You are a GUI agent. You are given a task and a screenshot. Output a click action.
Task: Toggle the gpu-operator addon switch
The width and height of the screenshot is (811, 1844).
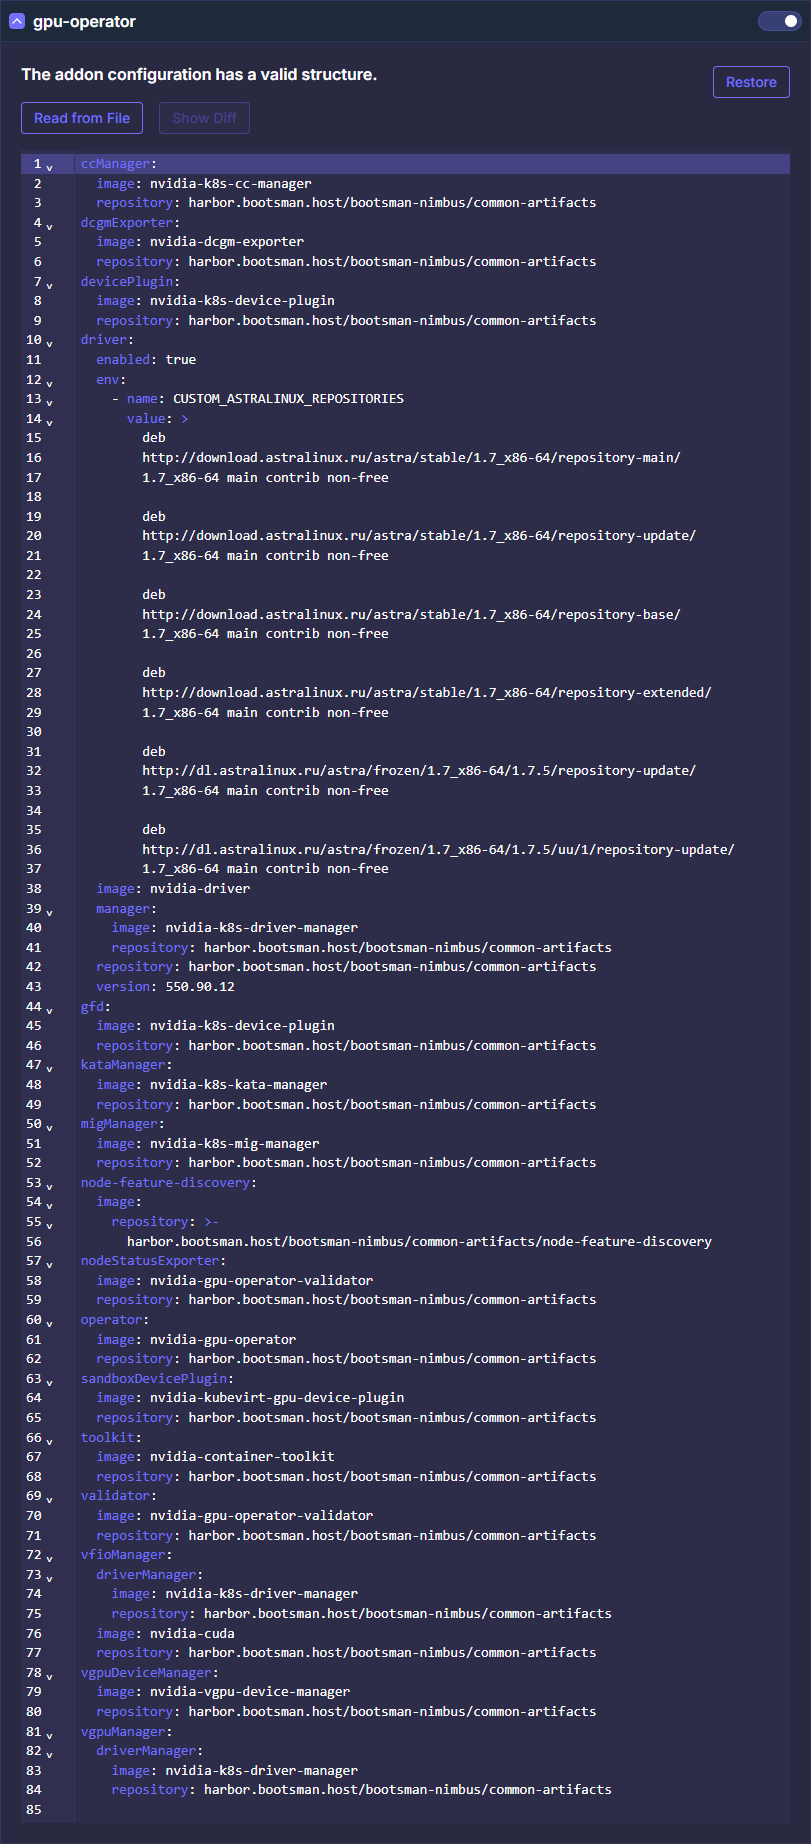pyautogui.click(x=778, y=21)
